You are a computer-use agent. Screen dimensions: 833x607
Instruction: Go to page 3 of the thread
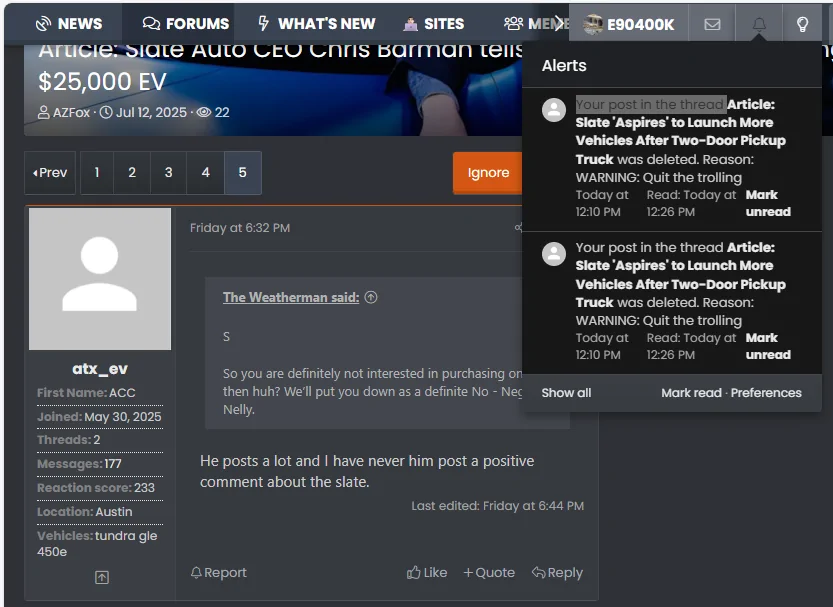168,173
